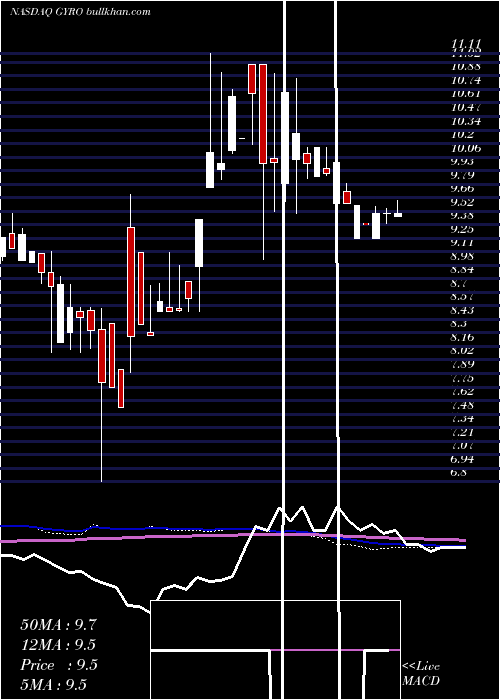
Task: Click the 50MA : 9.7 readout
Action: point(58,625)
